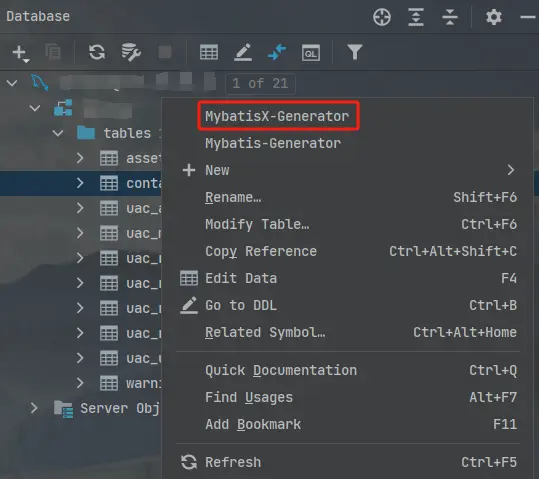Click the Edit Data table toolbar icon
Image resolution: width=539 pixels, height=479 pixels.
pos(209,53)
